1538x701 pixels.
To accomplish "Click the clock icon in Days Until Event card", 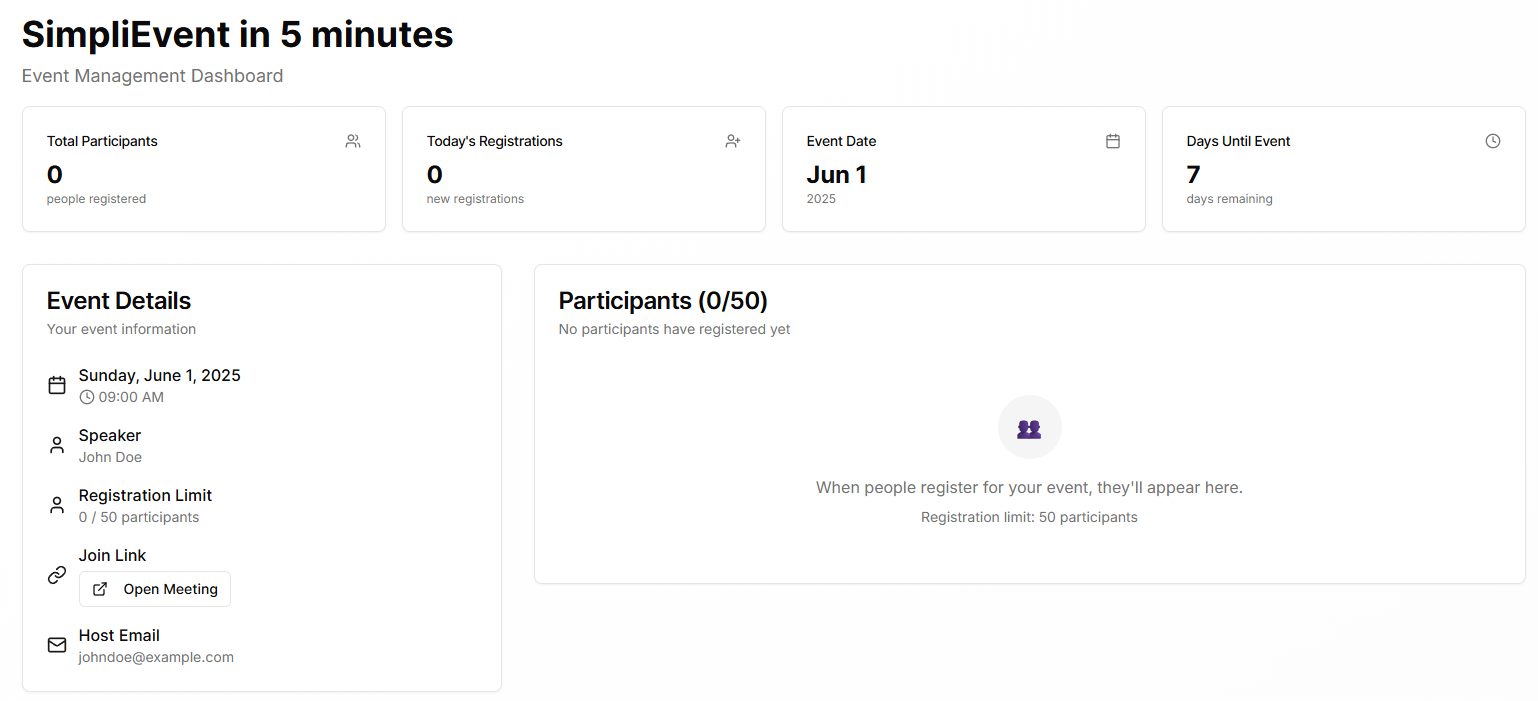I will click(x=1493, y=141).
